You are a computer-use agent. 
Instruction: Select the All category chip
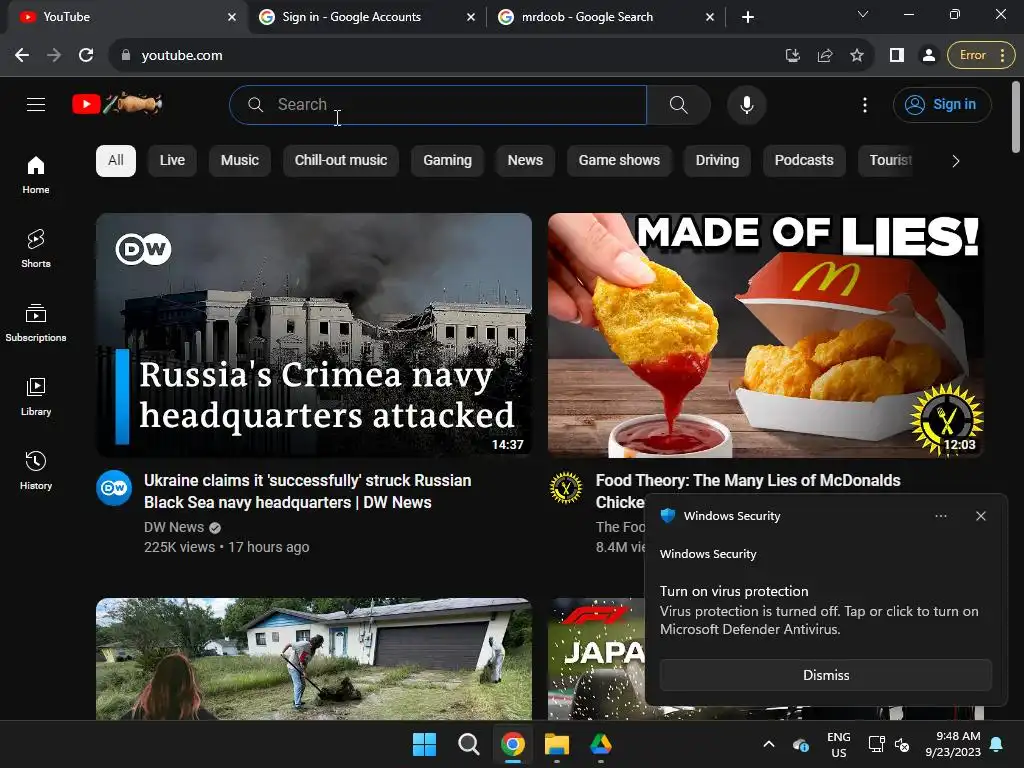pos(116,161)
